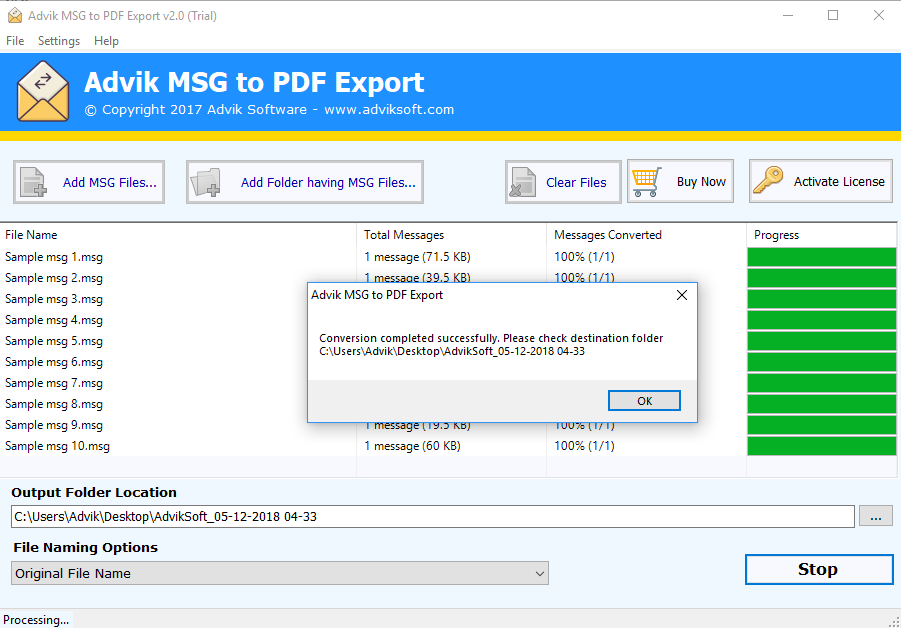901x628 pixels.
Task: Open the File menu
Action: click(x=15, y=41)
